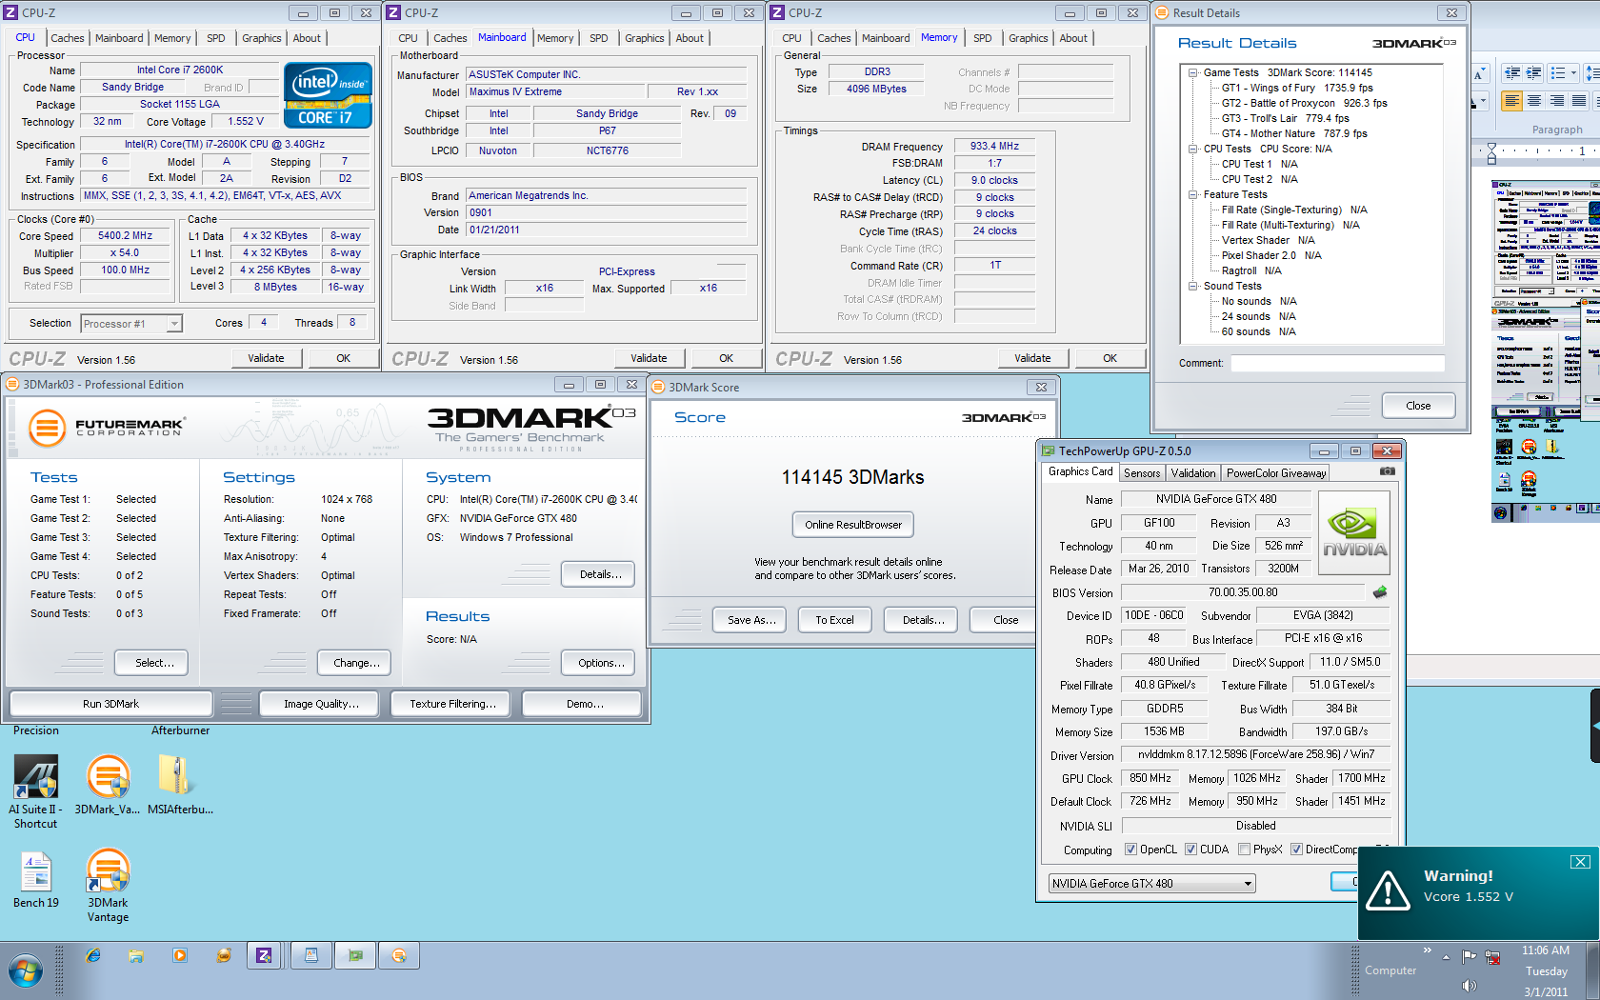Click taskbar clock showing 11:06 AM
The image size is (1600, 1000).
click(x=1545, y=951)
